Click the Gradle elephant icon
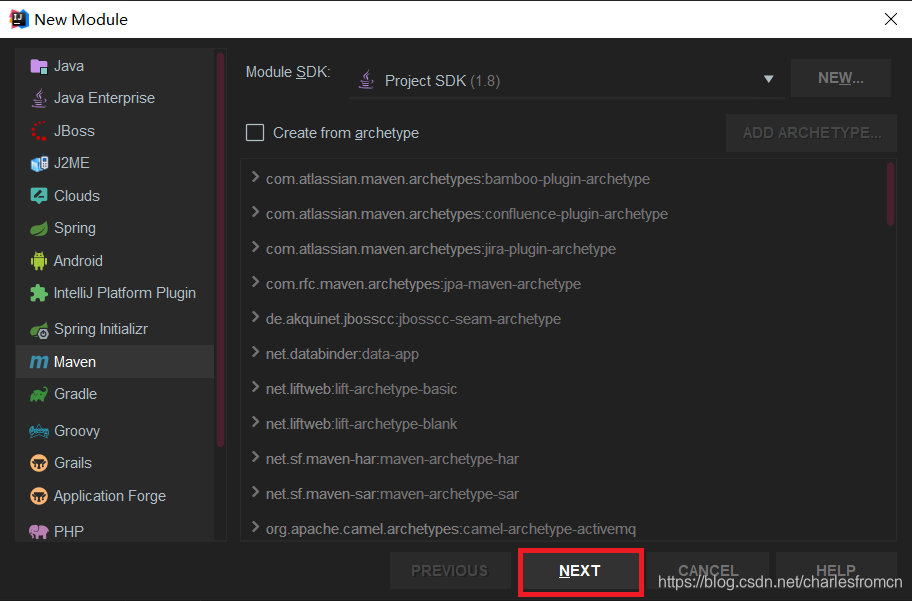The image size is (912, 601). [39, 394]
